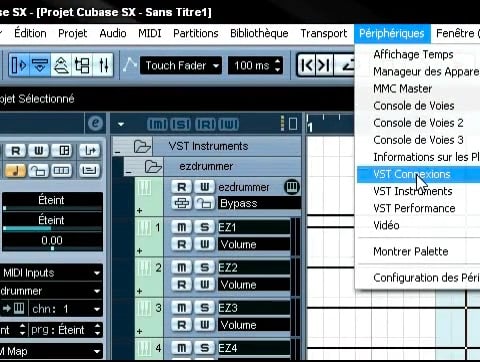Open the drummer output dropdown

pos(51,291)
